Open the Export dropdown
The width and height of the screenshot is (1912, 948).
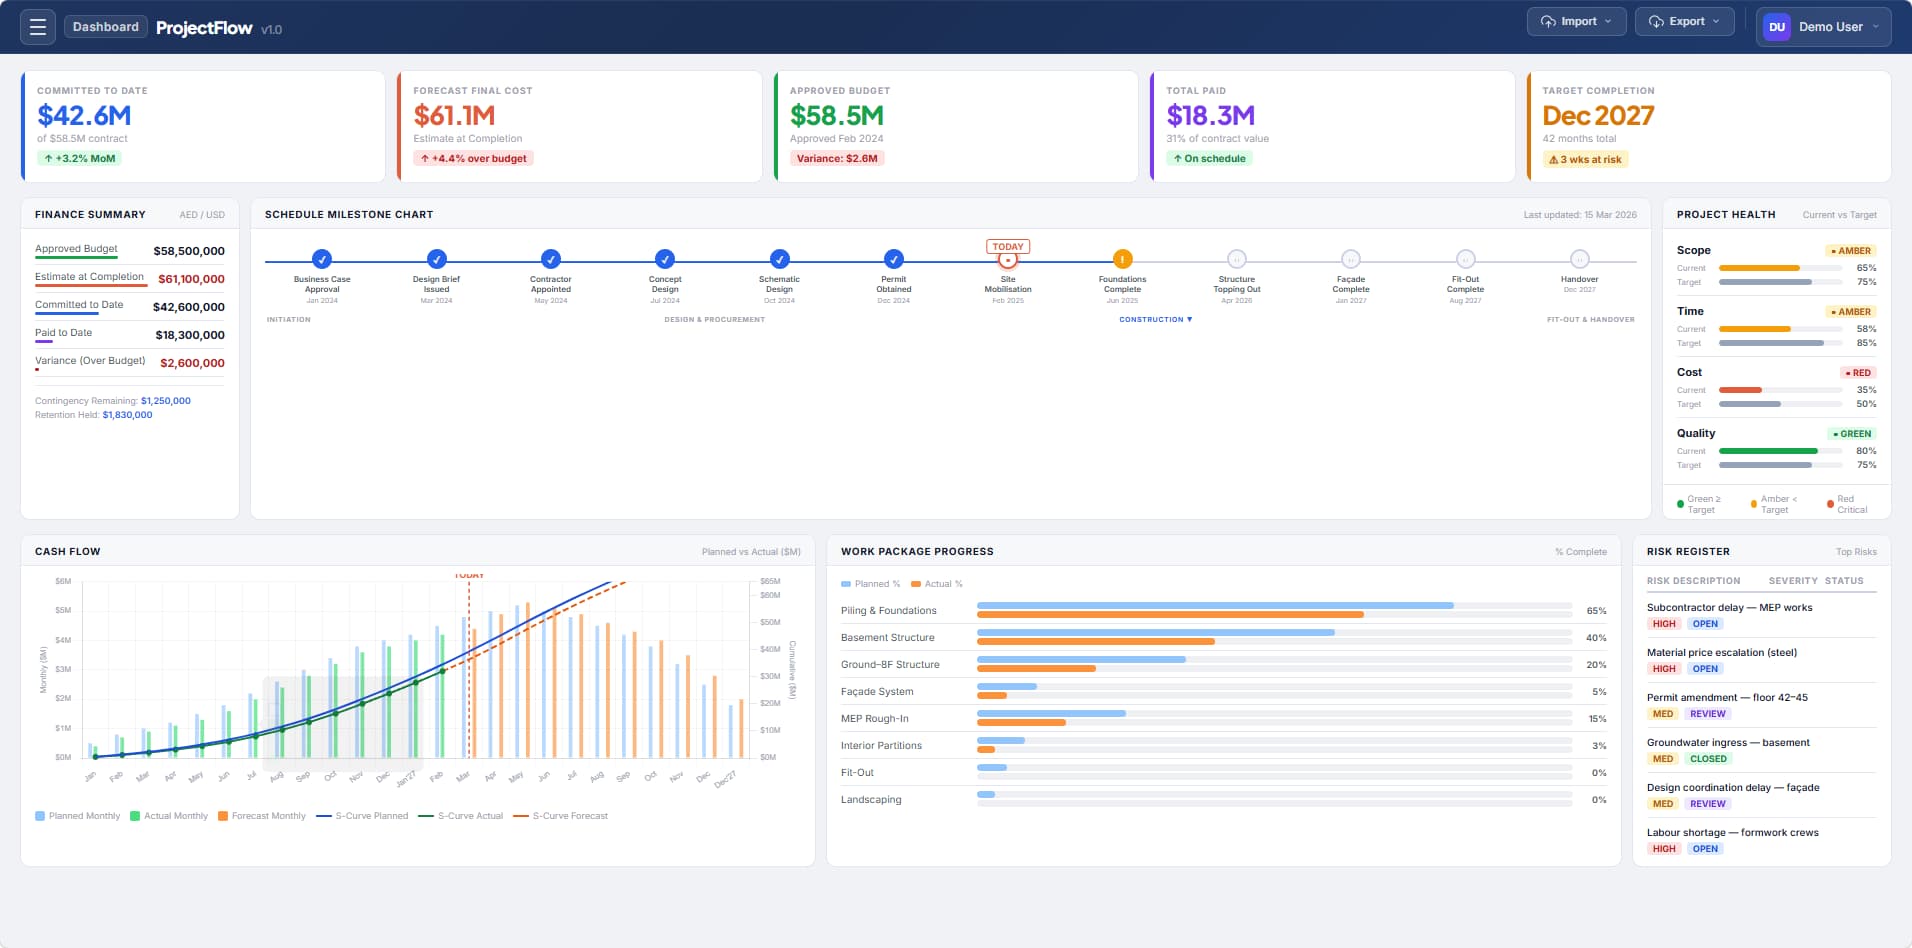1684,21
